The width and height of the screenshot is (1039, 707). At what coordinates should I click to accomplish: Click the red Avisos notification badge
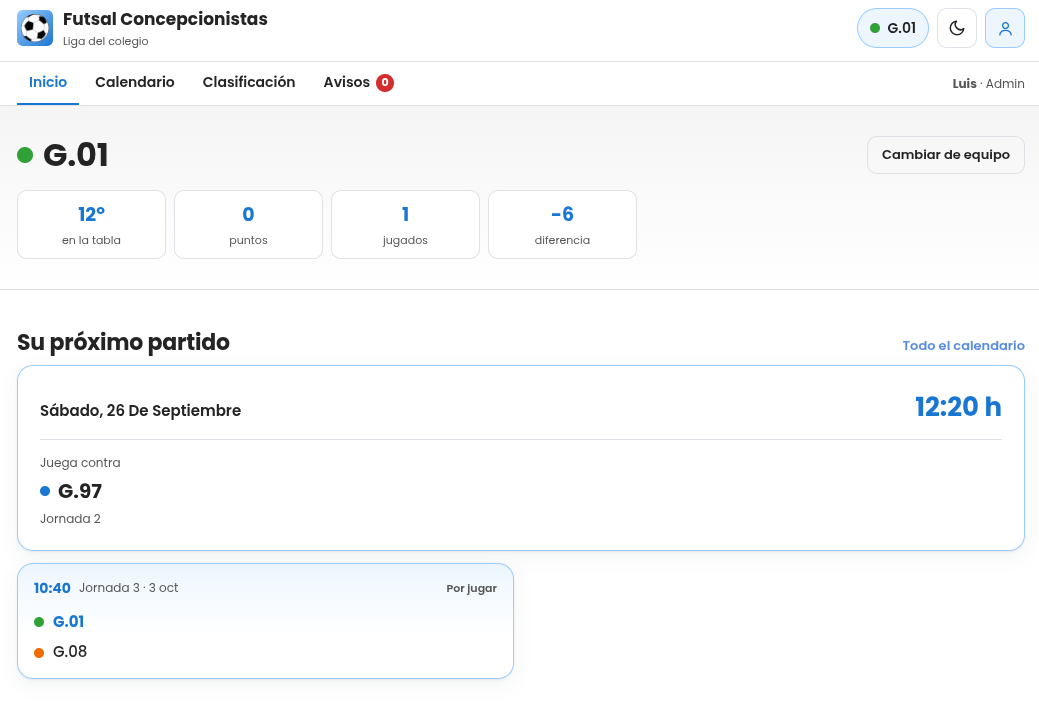pos(385,83)
